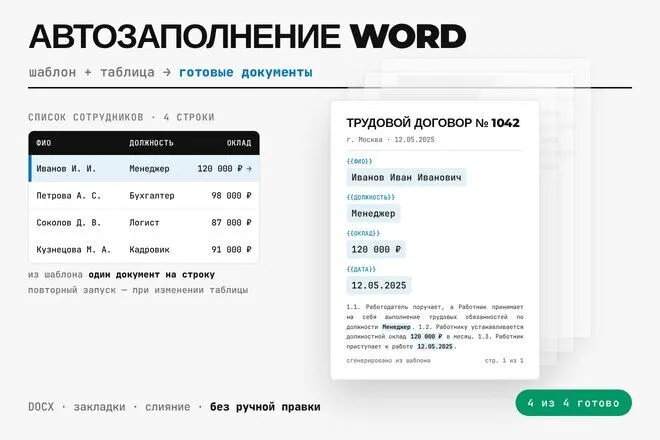The width and height of the screenshot is (660, 440).
Task: Click the 'СПИСОК СОТРУДНИКОВ · 4 СТРОКИ' heading
Action: coord(121,117)
